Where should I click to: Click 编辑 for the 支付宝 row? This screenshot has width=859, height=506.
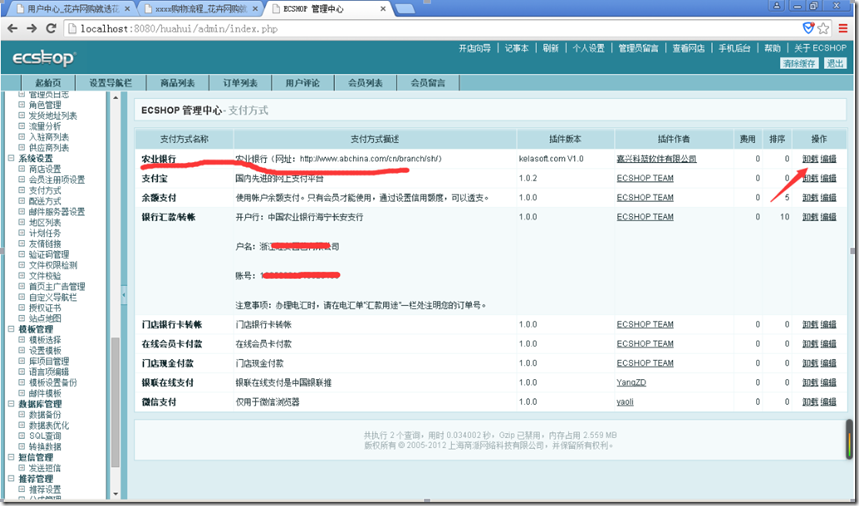coord(828,178)
